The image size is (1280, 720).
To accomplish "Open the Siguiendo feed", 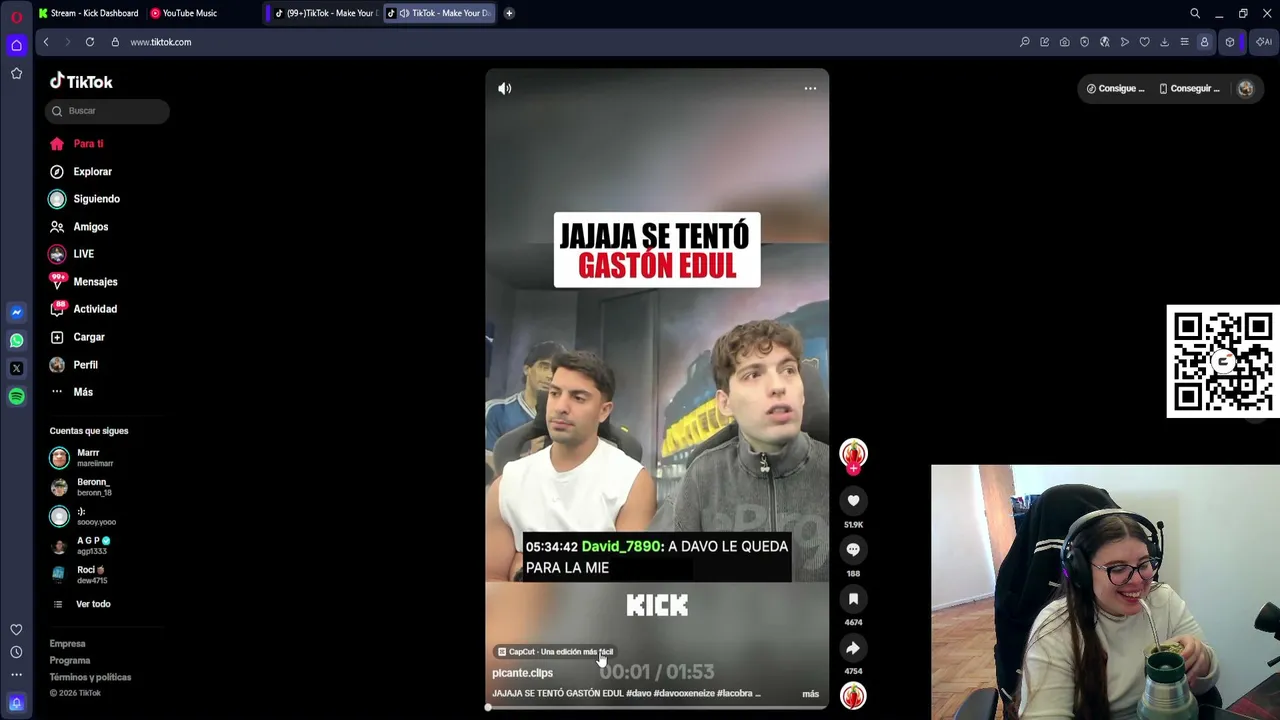I will (x=96, y=199).
